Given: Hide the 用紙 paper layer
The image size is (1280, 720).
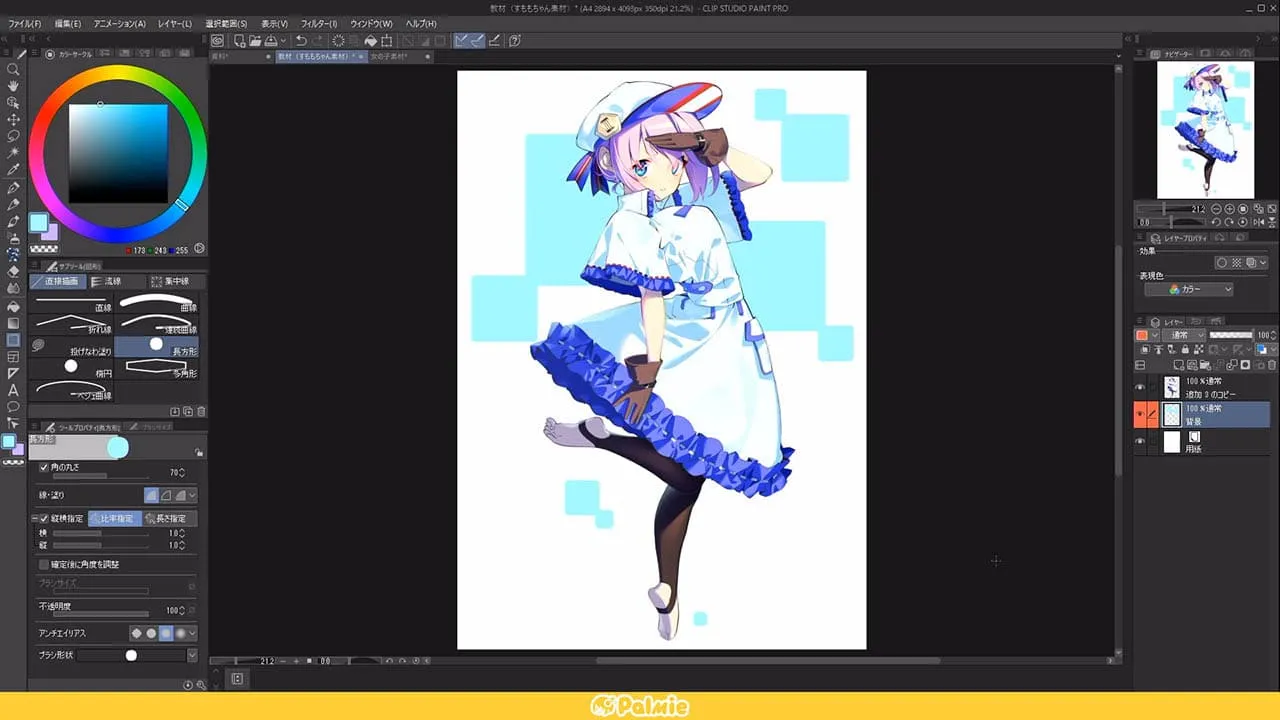Looking at the screenshot, I should coord(1141,439).
